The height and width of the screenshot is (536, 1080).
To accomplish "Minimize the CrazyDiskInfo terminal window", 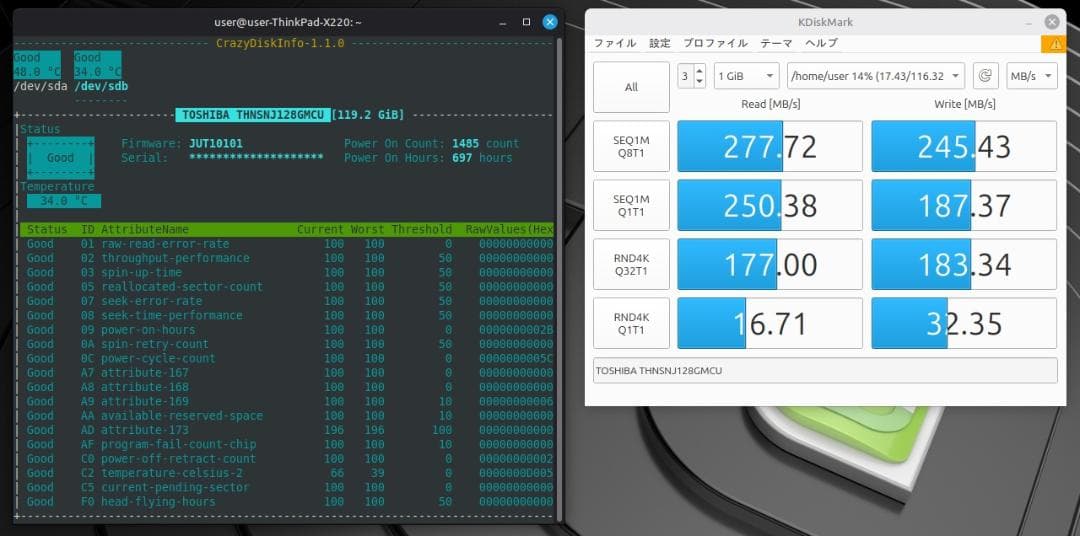I will pos(504,22).
